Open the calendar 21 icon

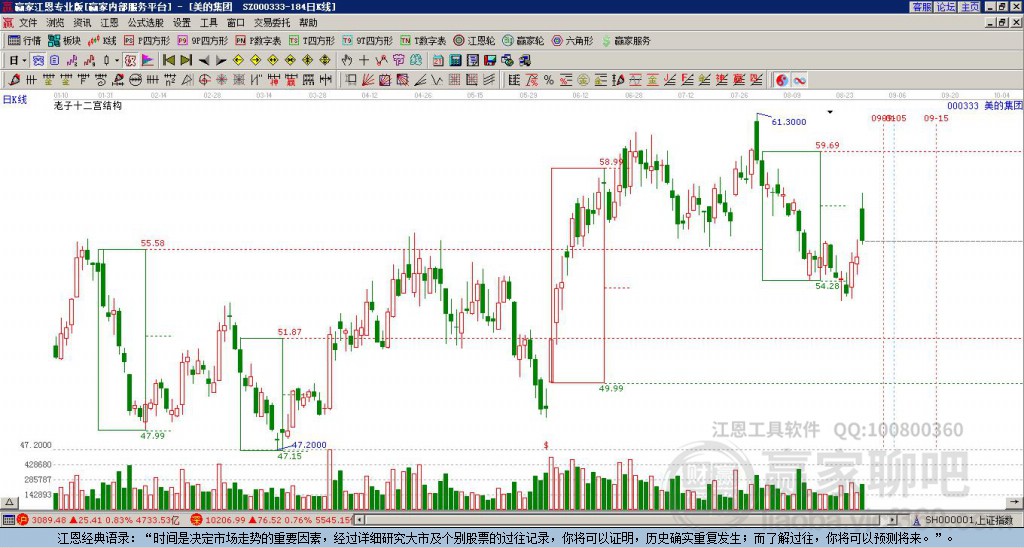click(438, 60)
